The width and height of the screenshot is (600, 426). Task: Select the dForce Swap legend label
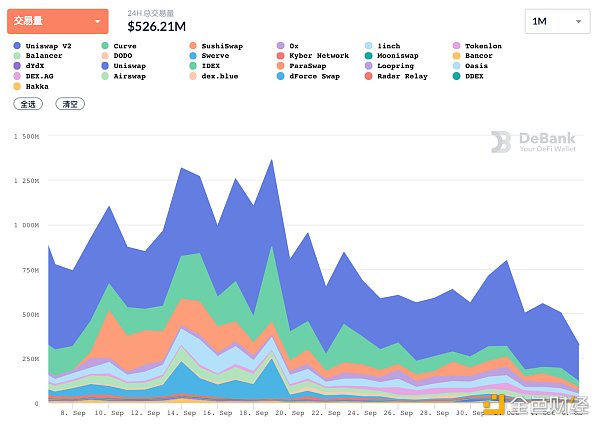pyautogui.click(x=315, y=76)
